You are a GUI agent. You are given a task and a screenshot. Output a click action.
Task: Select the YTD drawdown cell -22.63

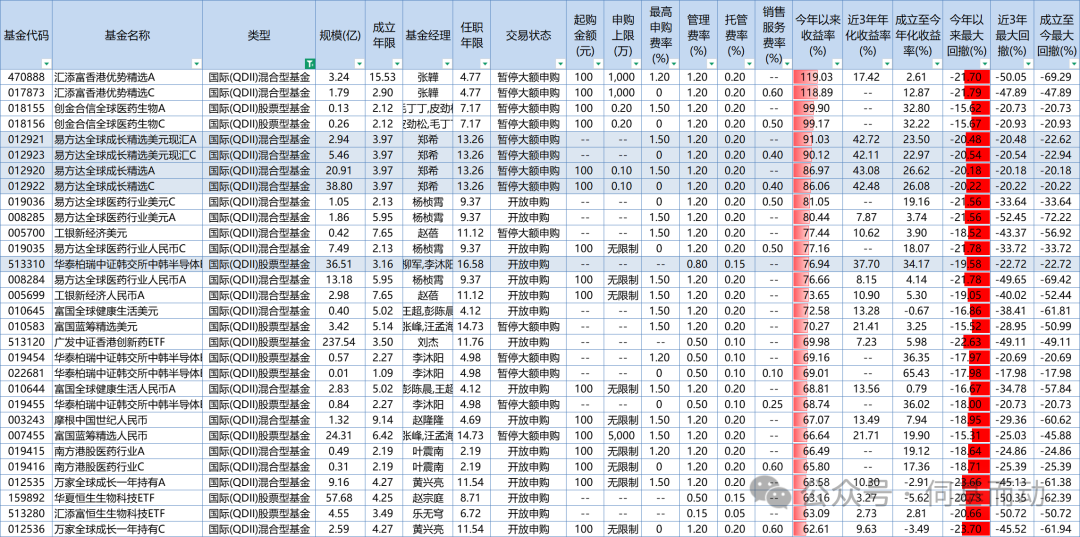click(x=966, y=343)
